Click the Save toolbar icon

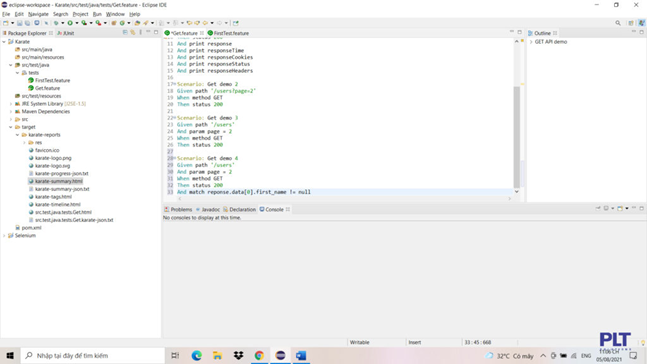coord(19,23)
